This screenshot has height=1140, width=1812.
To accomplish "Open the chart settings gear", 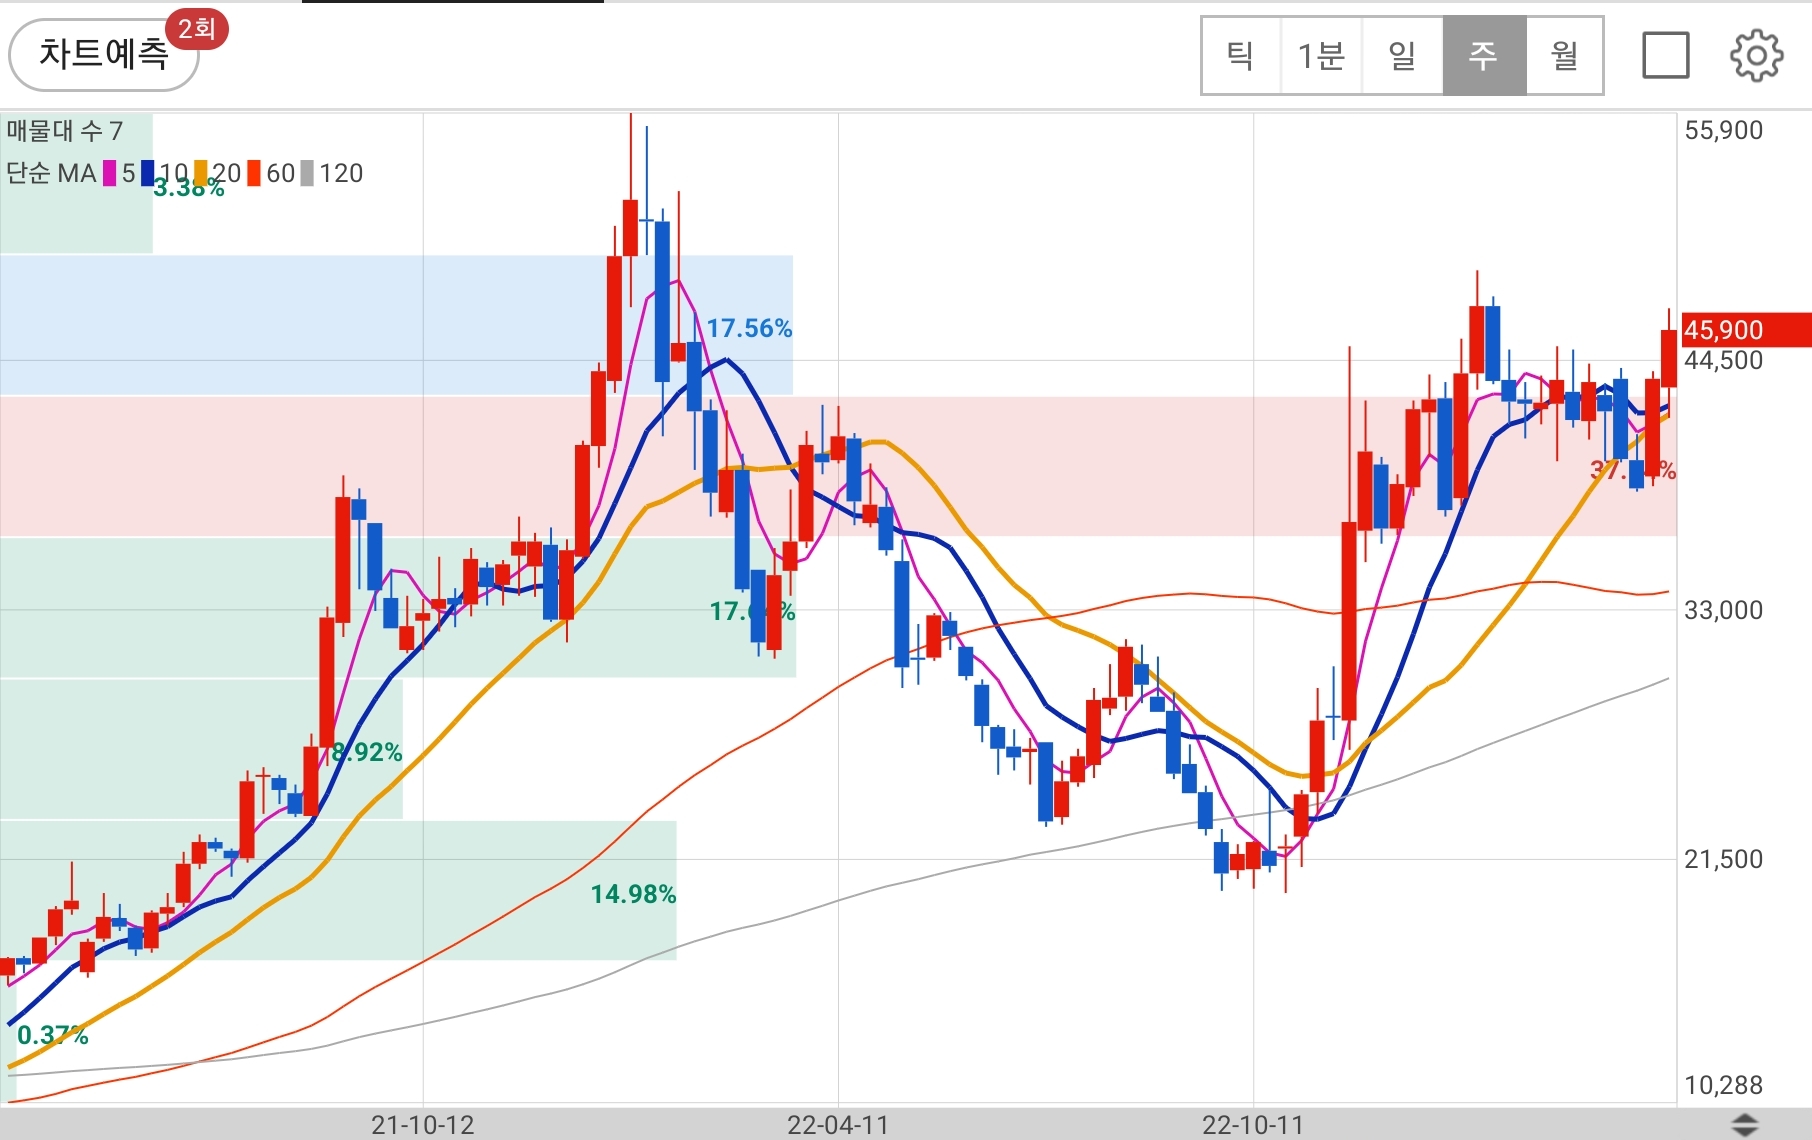I will (x=1756, y=55).
